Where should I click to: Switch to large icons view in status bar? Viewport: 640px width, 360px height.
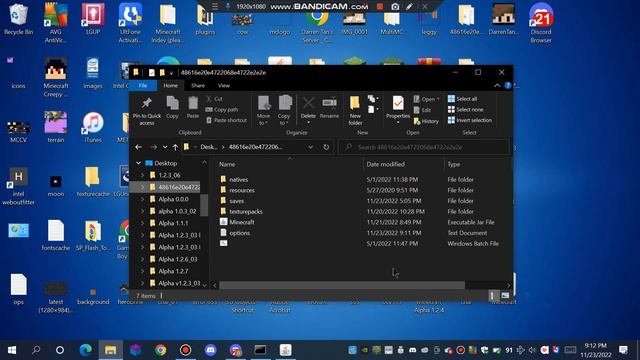(x=505, y=296)
